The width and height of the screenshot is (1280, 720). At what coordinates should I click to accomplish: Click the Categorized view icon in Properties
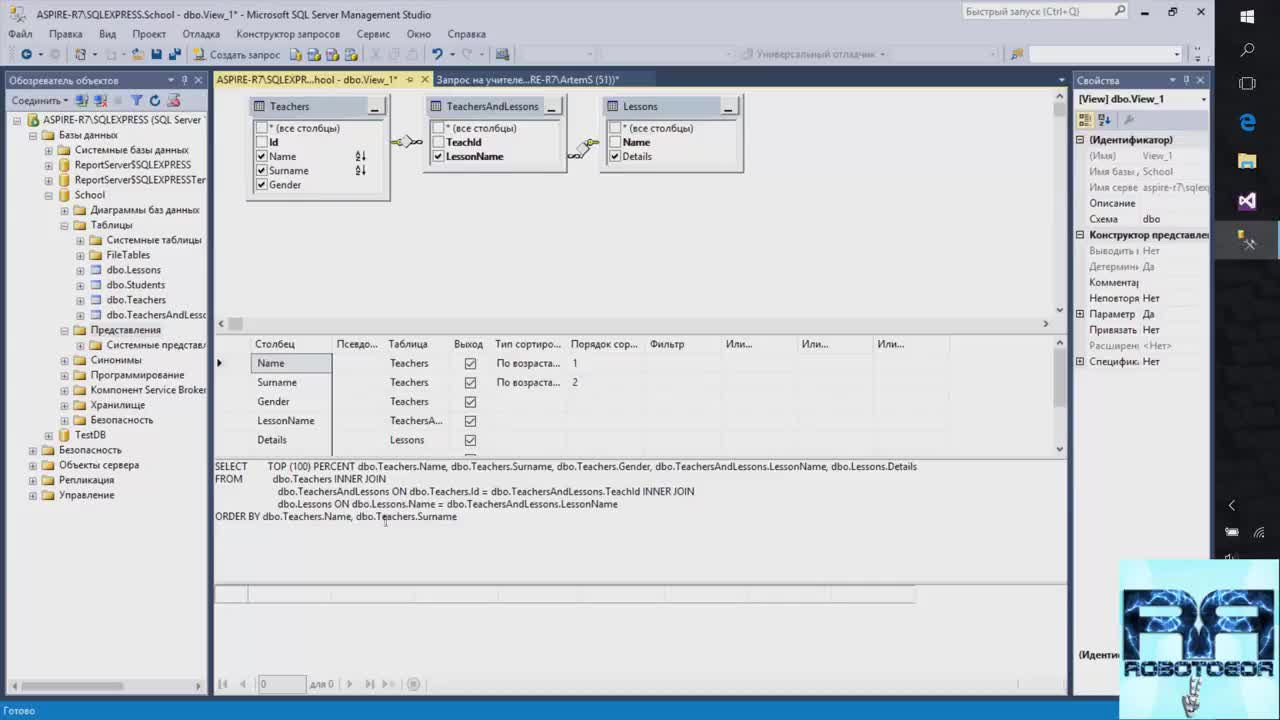click(x=1085, y=120)
